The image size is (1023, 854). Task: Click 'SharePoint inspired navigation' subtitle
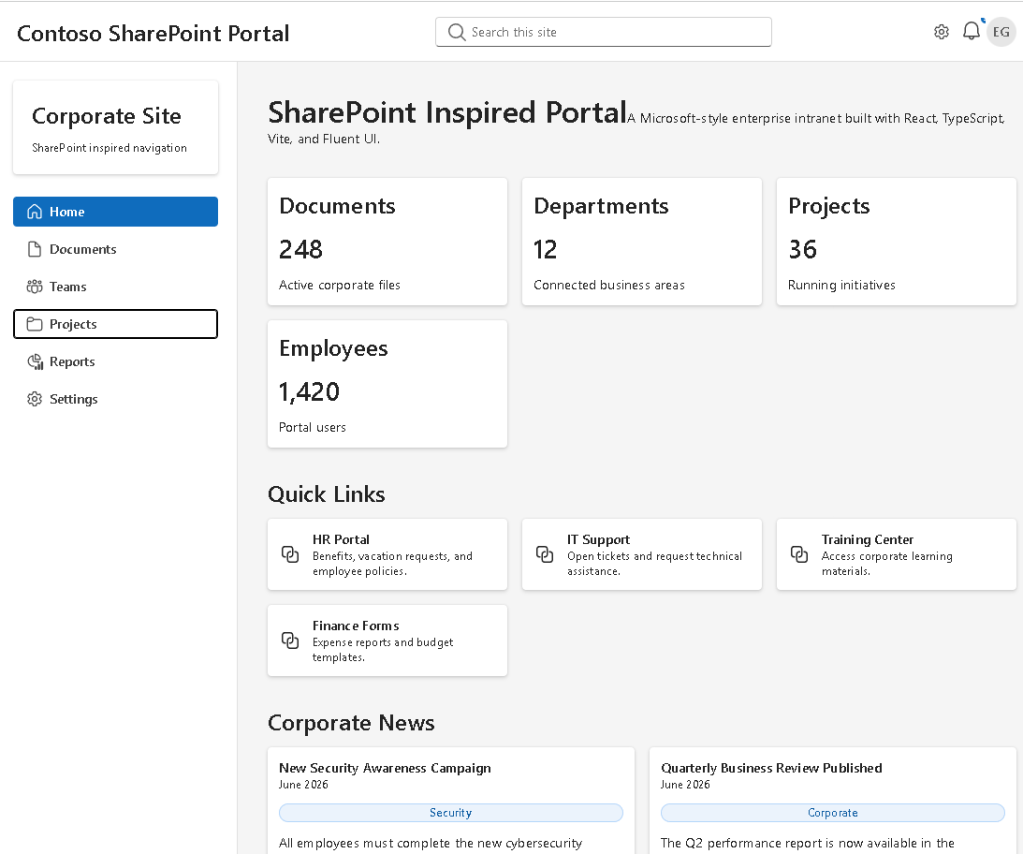coord(110,148)
